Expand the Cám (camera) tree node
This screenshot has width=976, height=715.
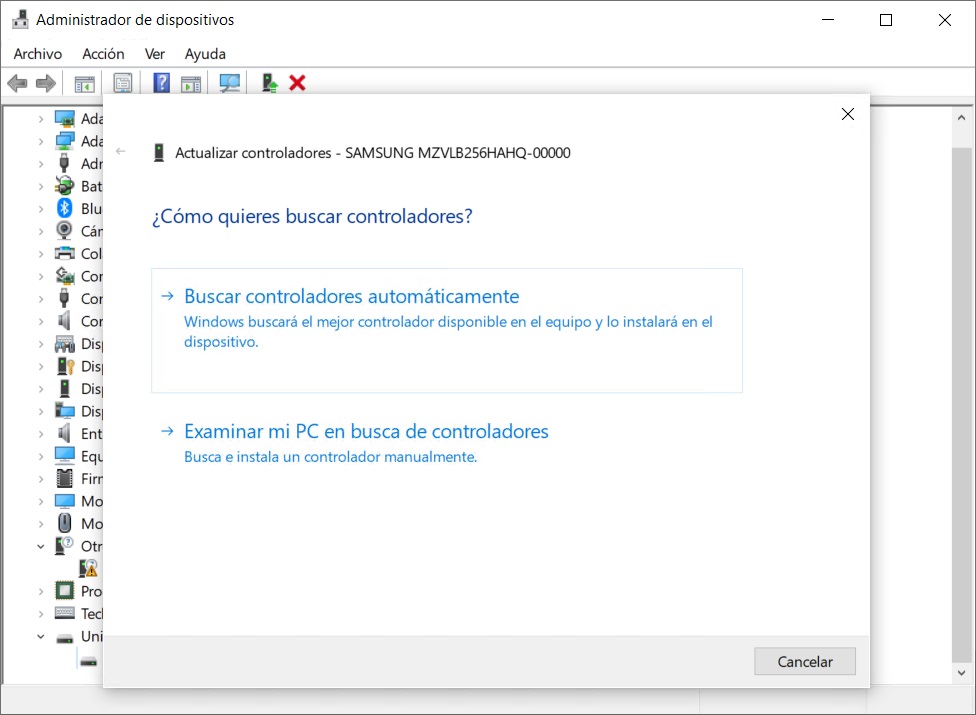41,231
